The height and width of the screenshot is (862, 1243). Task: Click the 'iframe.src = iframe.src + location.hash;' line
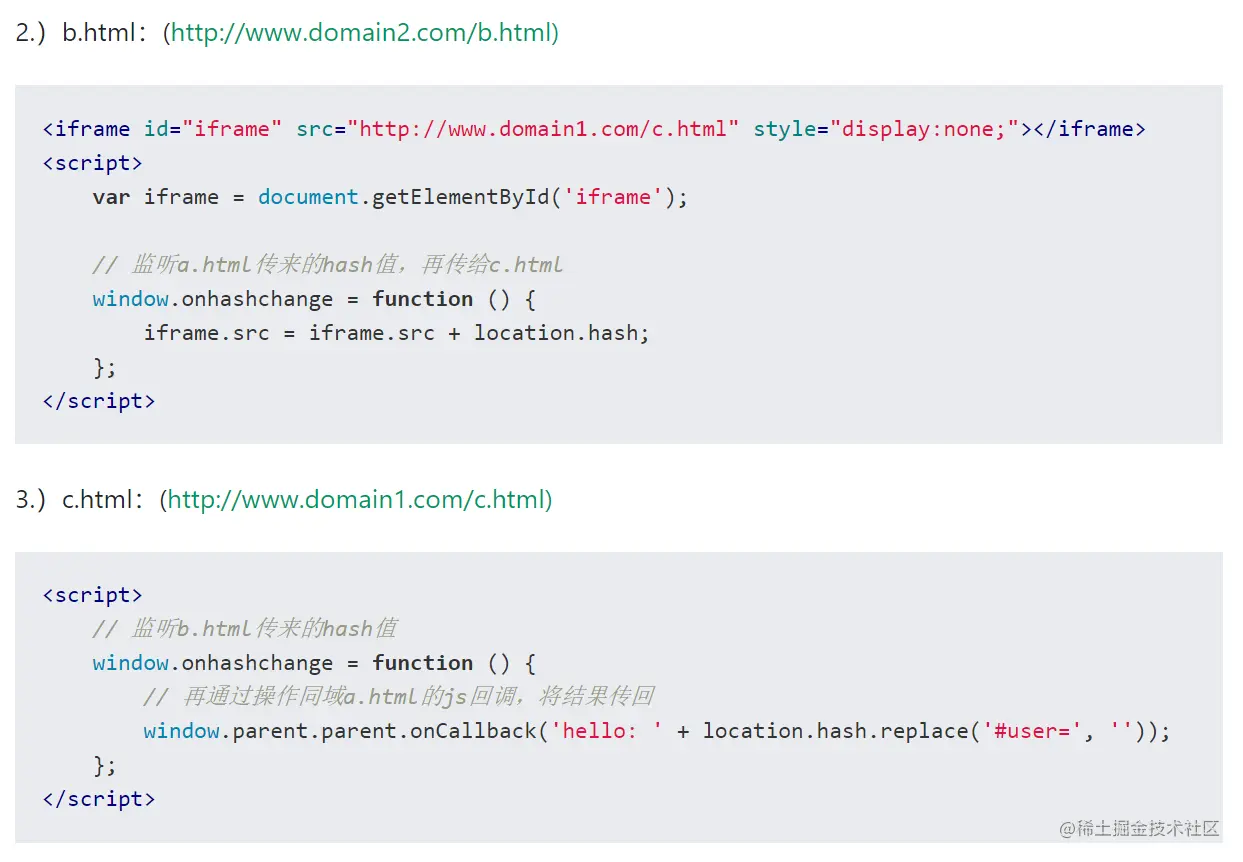pos(397,333)
